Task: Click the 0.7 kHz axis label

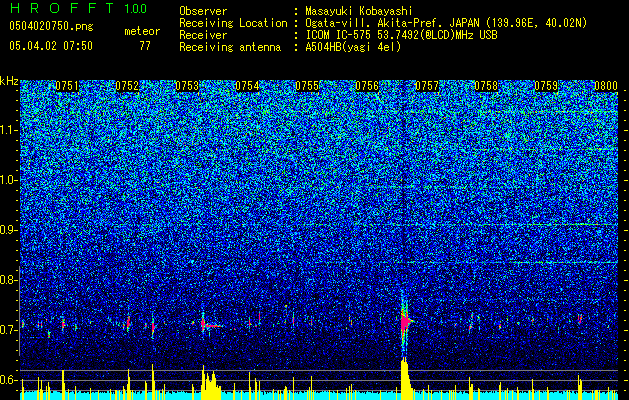Action: [8, 330]
